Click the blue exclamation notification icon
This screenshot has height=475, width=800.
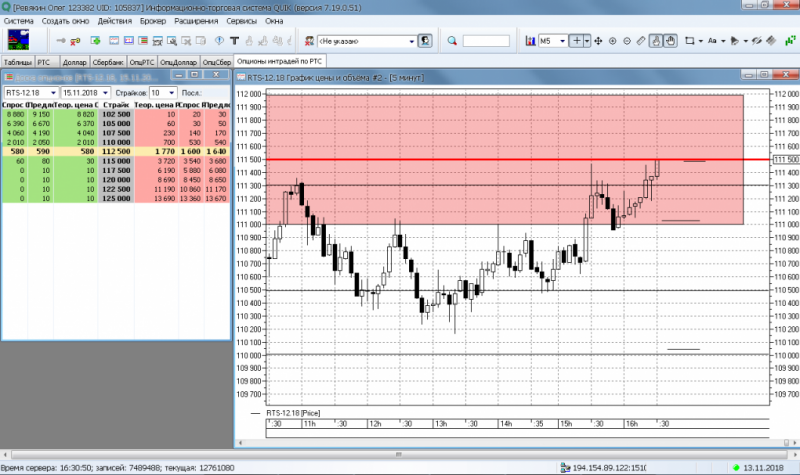coord(219,41)
